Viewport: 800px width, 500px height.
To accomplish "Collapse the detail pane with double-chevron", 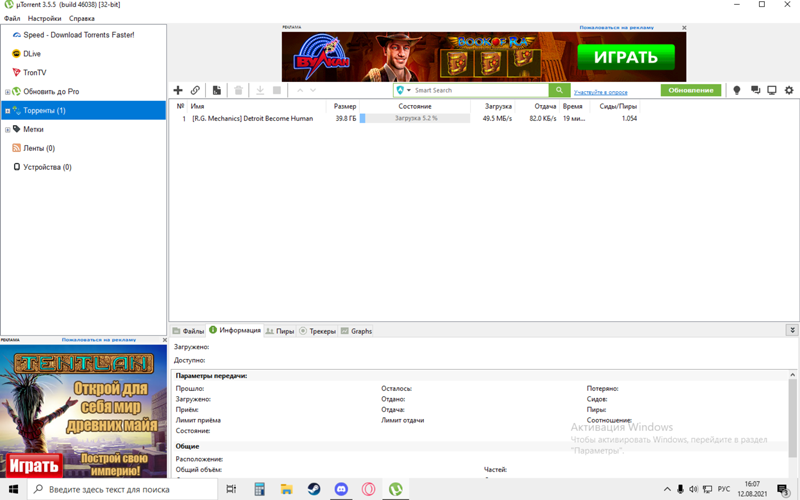I will point(792,330).
